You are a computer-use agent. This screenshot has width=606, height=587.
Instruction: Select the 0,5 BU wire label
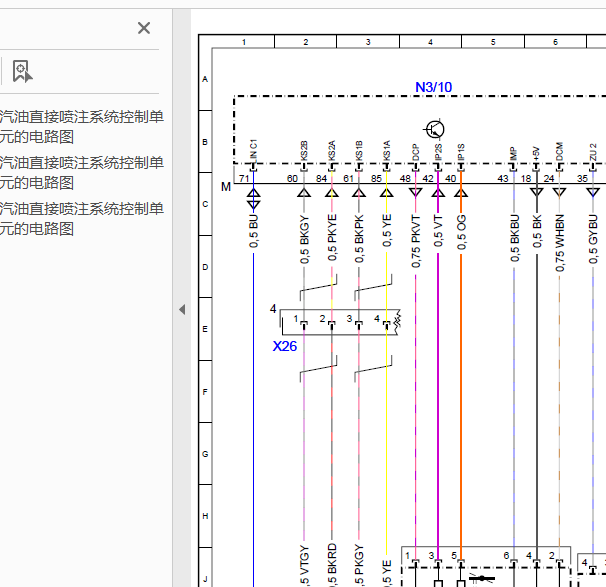(x=254, y=231)
